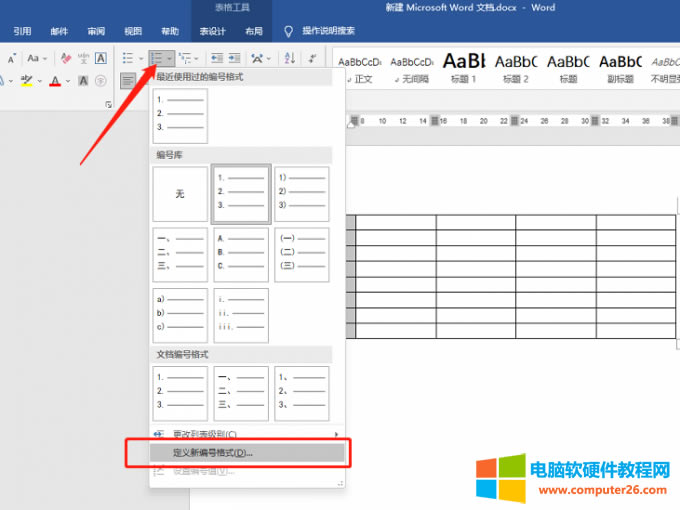Open the change case Aa dropdown

(x=37, y=59)
